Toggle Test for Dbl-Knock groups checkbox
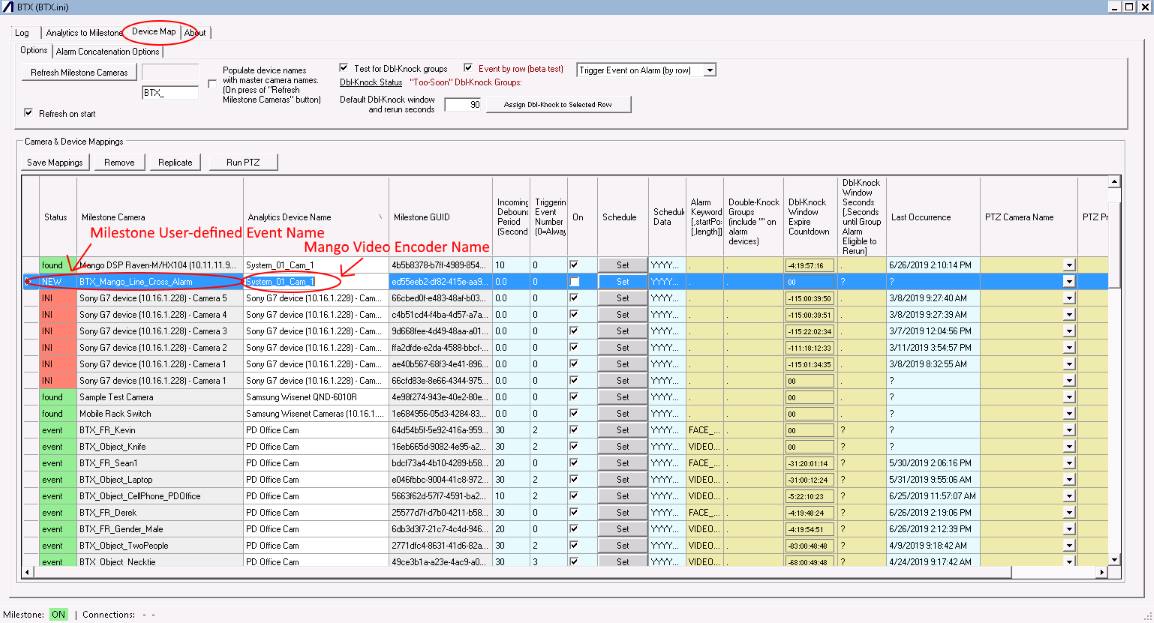 click(344, 68)
